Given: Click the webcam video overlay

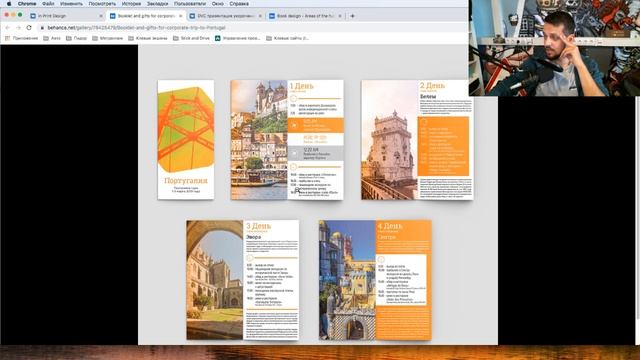Looking at the screenshot, I should [554, 48].
